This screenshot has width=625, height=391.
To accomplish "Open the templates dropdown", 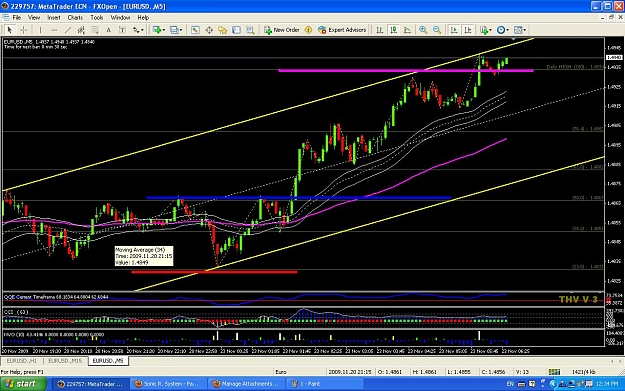I will point(519,30).
